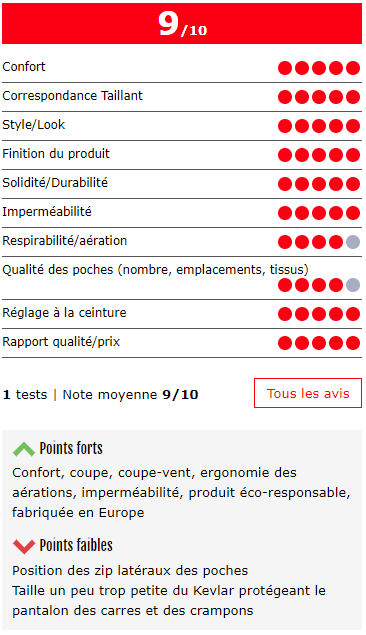The height and width of the screenshot is (635, 366).
Task: Click the Points forts heading
Action: tap(71, 448)
